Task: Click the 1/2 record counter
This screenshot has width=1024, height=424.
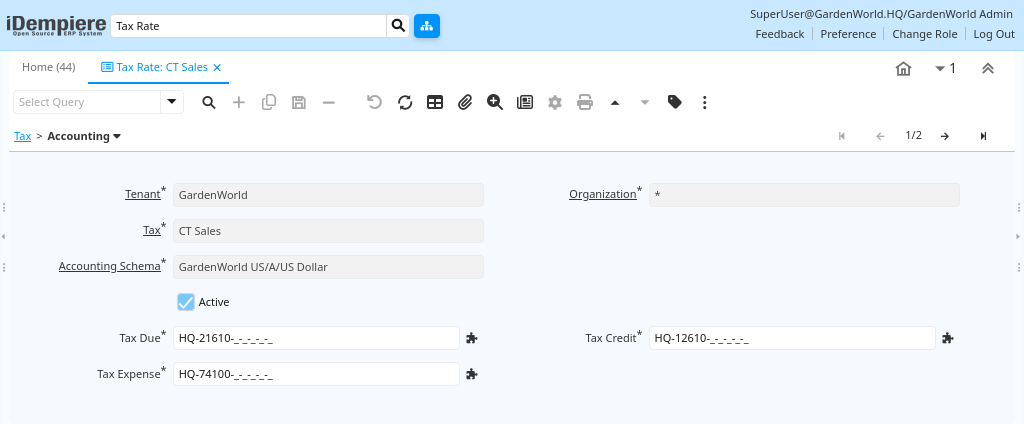Action: pyautogui.click(x=914, y=135)
